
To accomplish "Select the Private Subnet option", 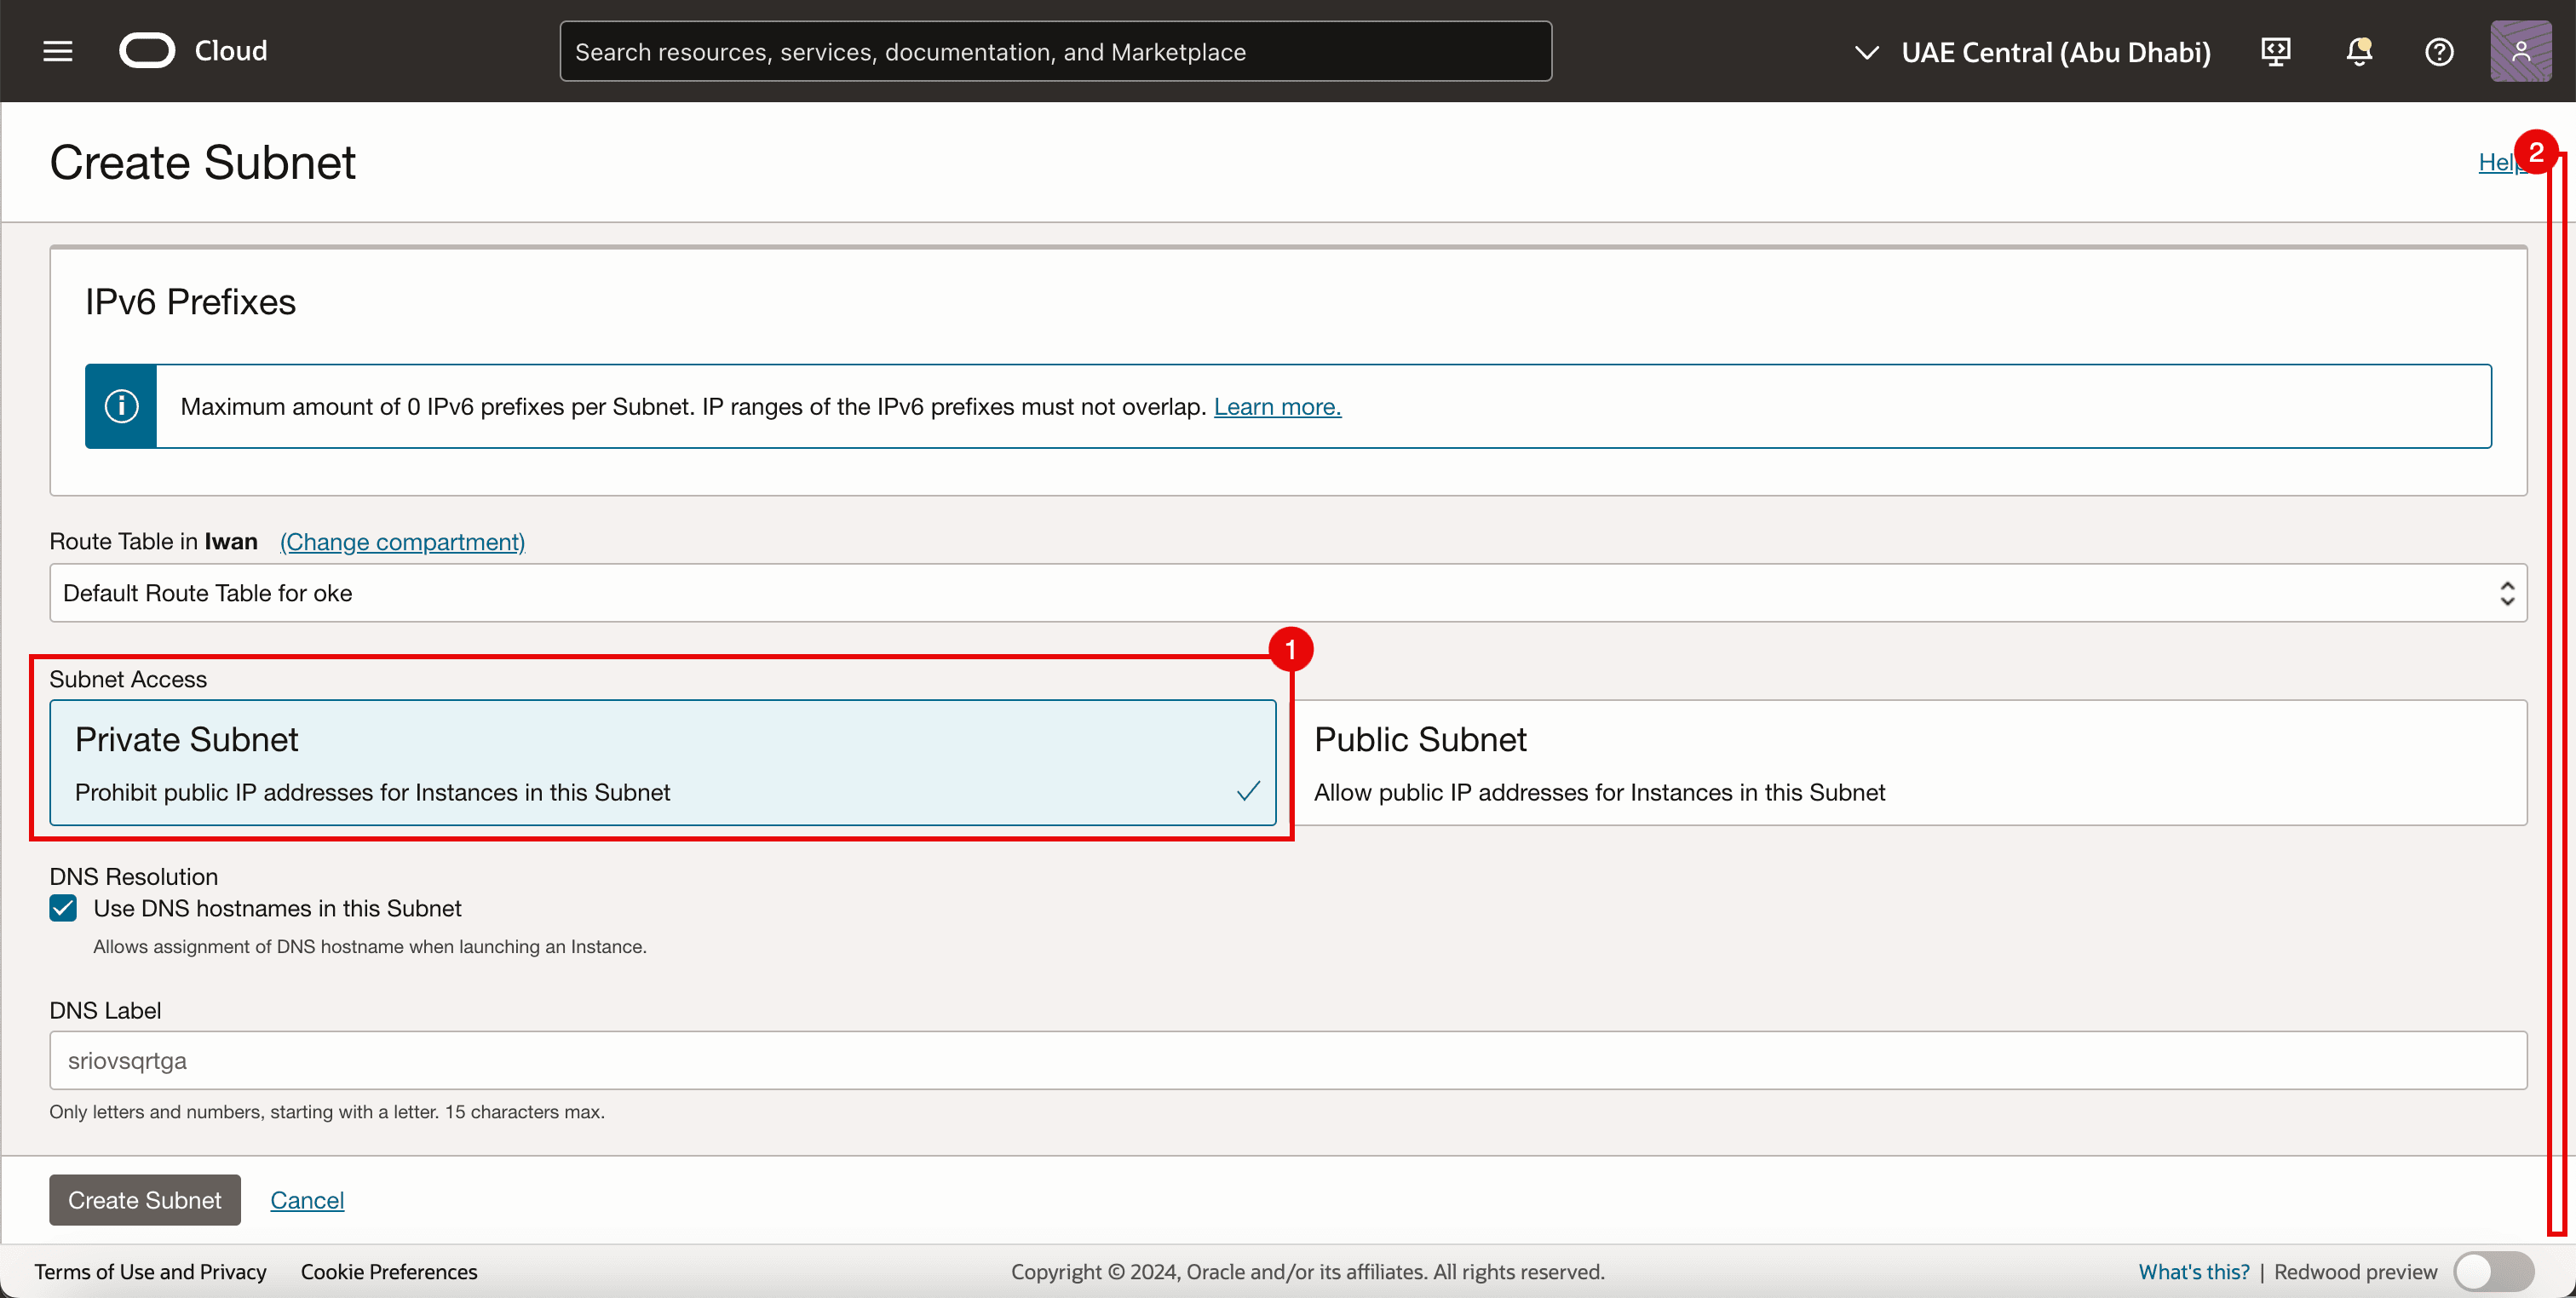I will [x=662, y=763].
